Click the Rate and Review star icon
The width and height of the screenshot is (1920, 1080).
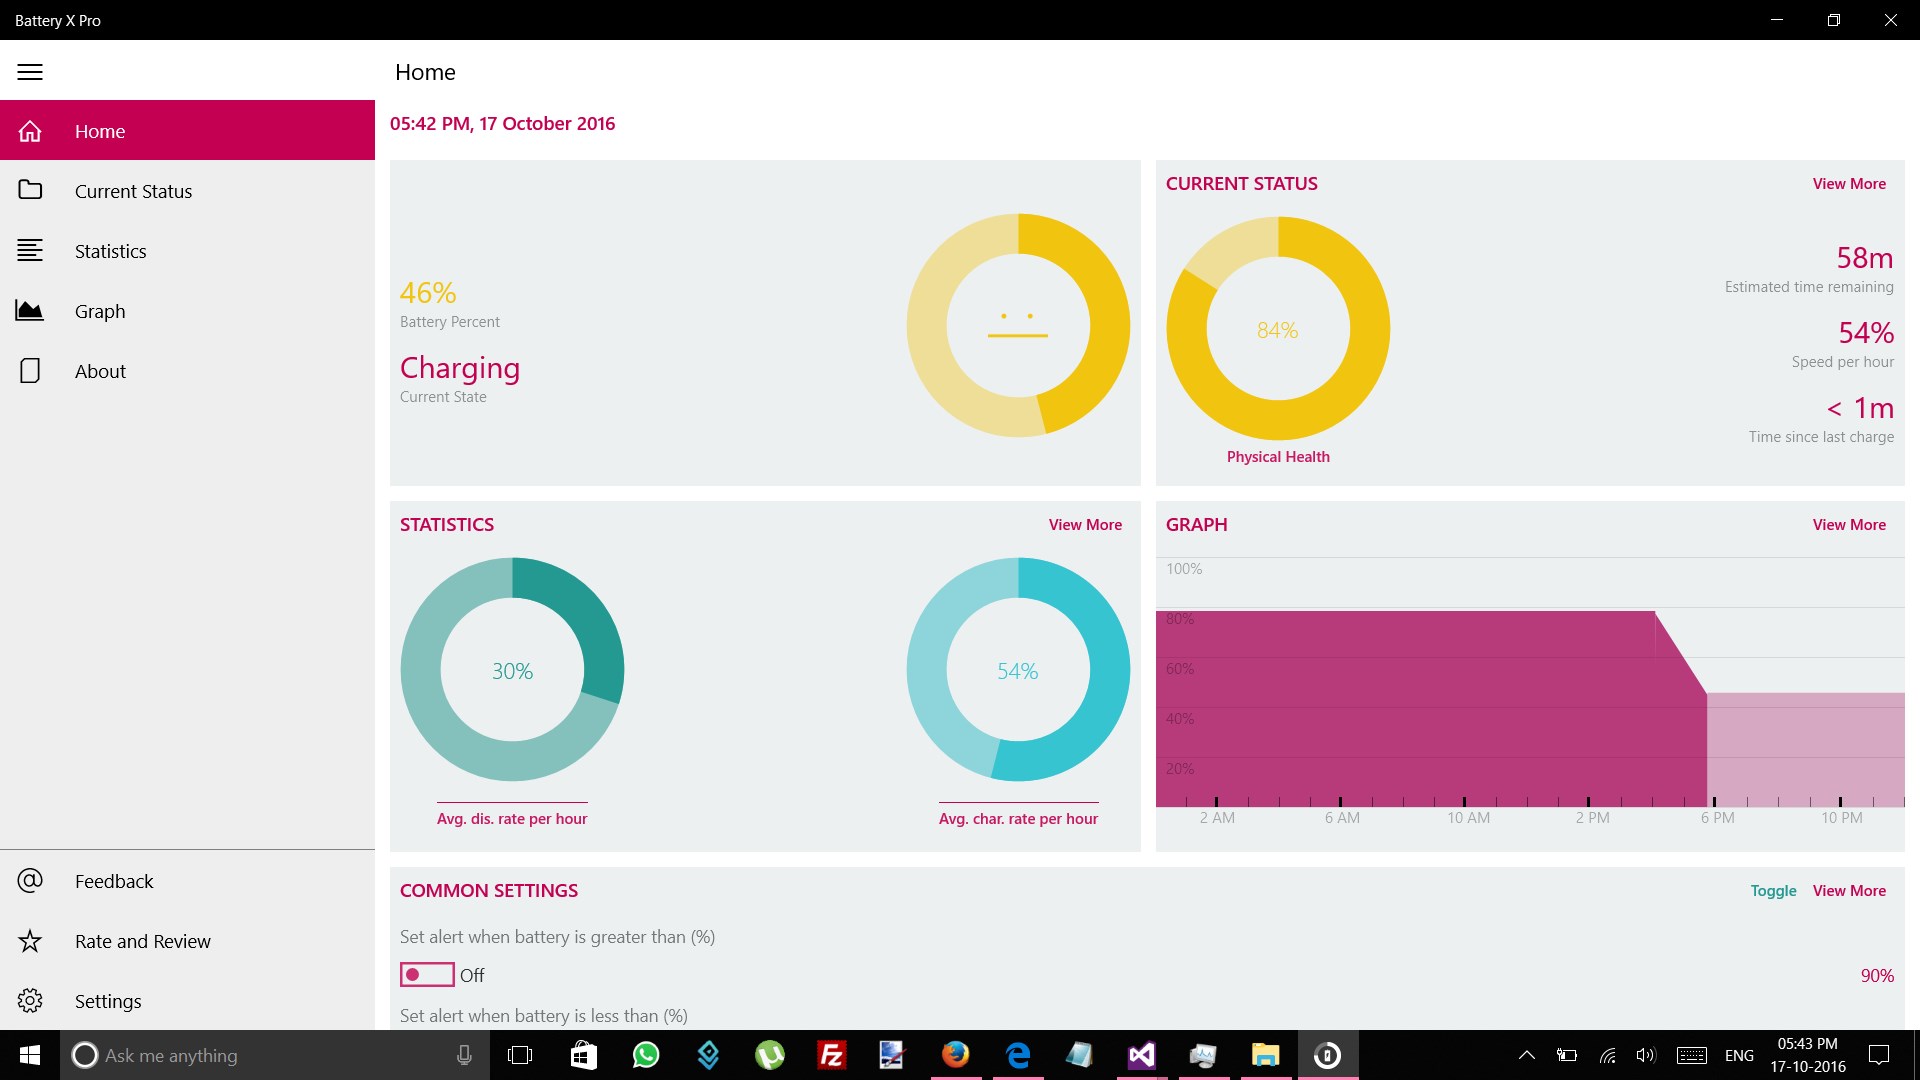pos(30,941)
